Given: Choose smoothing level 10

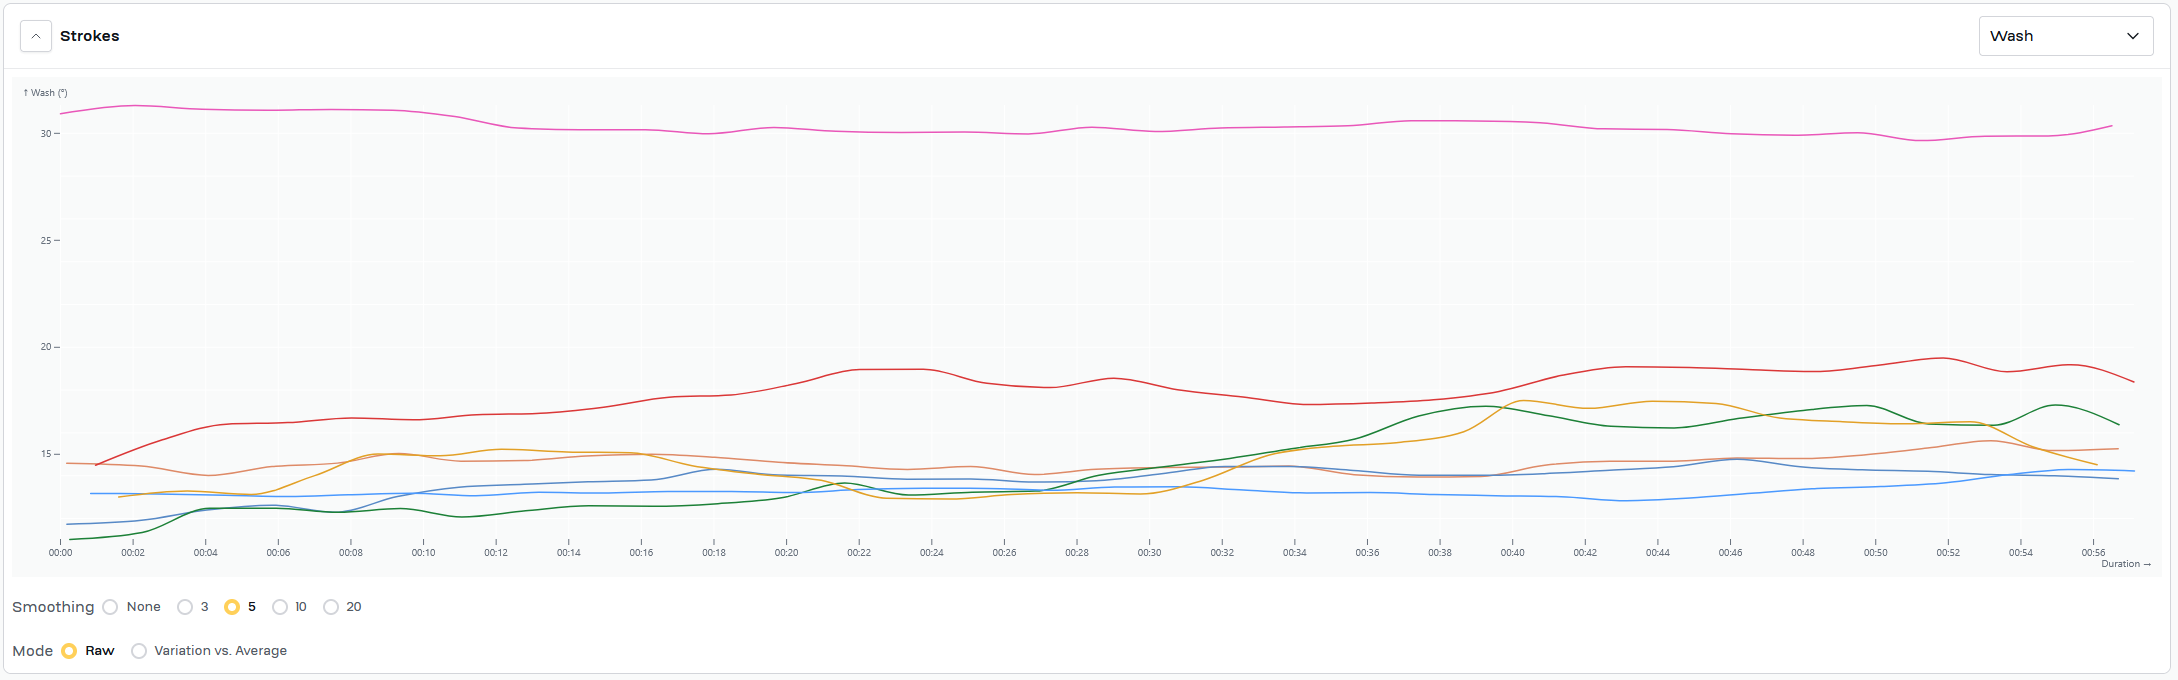Looking at the screenshot, I should (280, 607).
